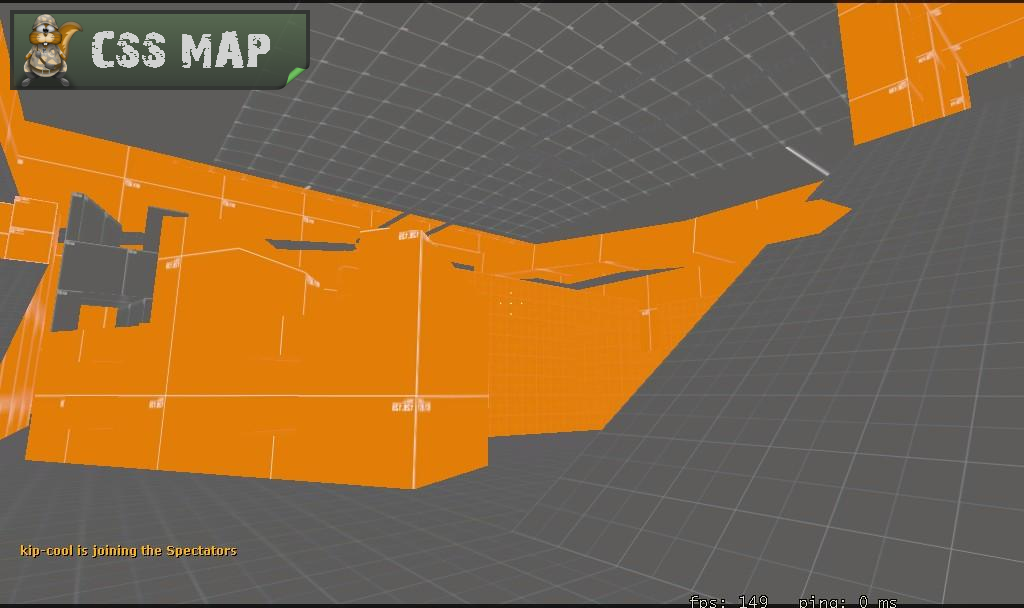Click the small label on the lower left orange wall

[156, 404]
